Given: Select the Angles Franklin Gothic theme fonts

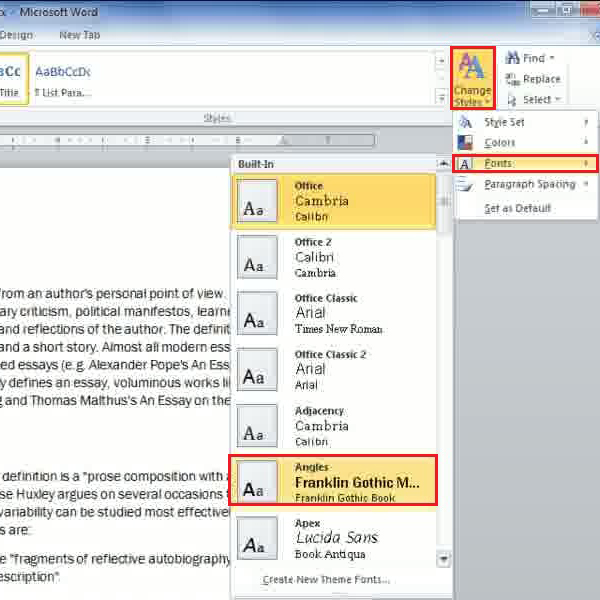Looking at the screenshot, I should [x=333, y=481].
